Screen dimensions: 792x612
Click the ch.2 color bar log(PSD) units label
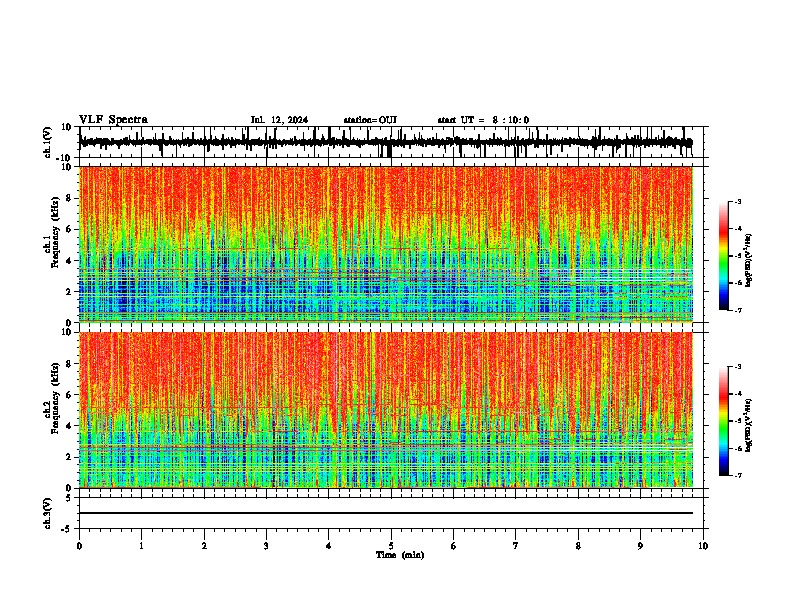[x=749, y=425]
